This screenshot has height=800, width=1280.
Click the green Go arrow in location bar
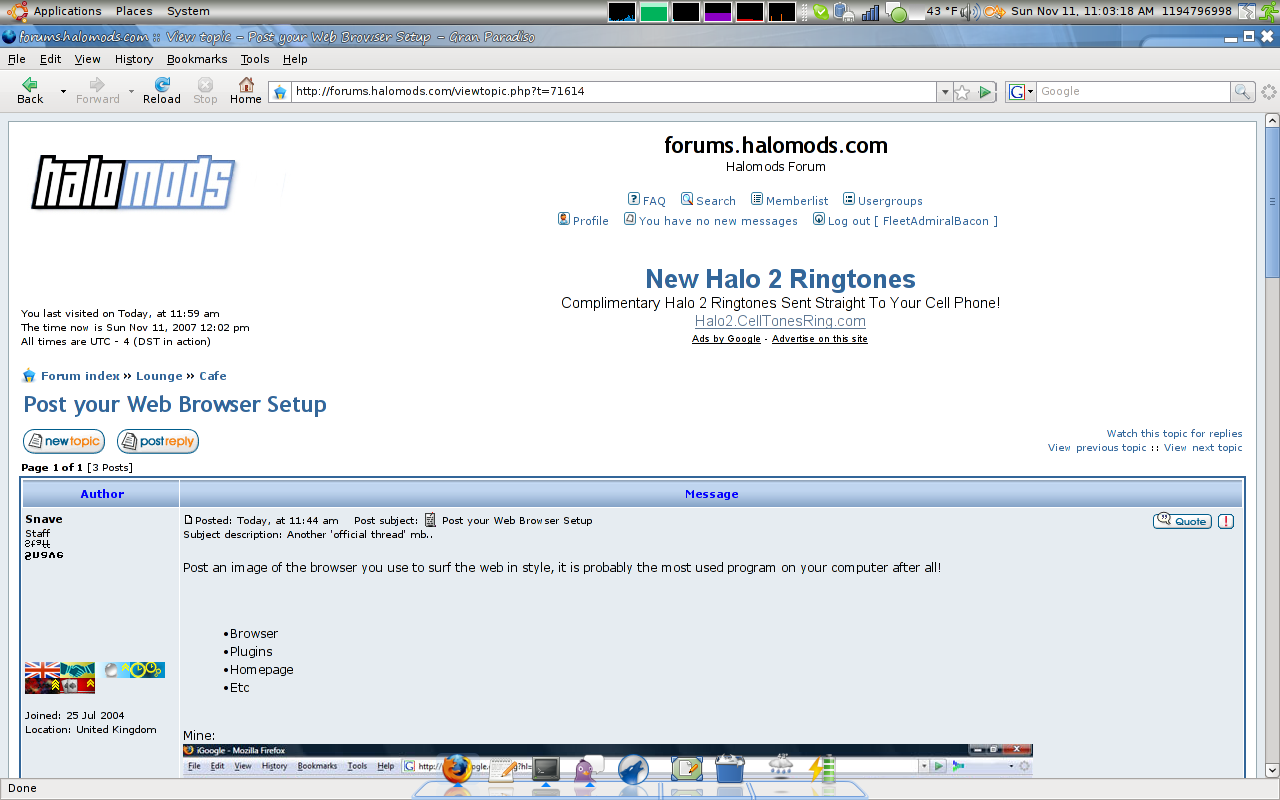tap(985, 92)
